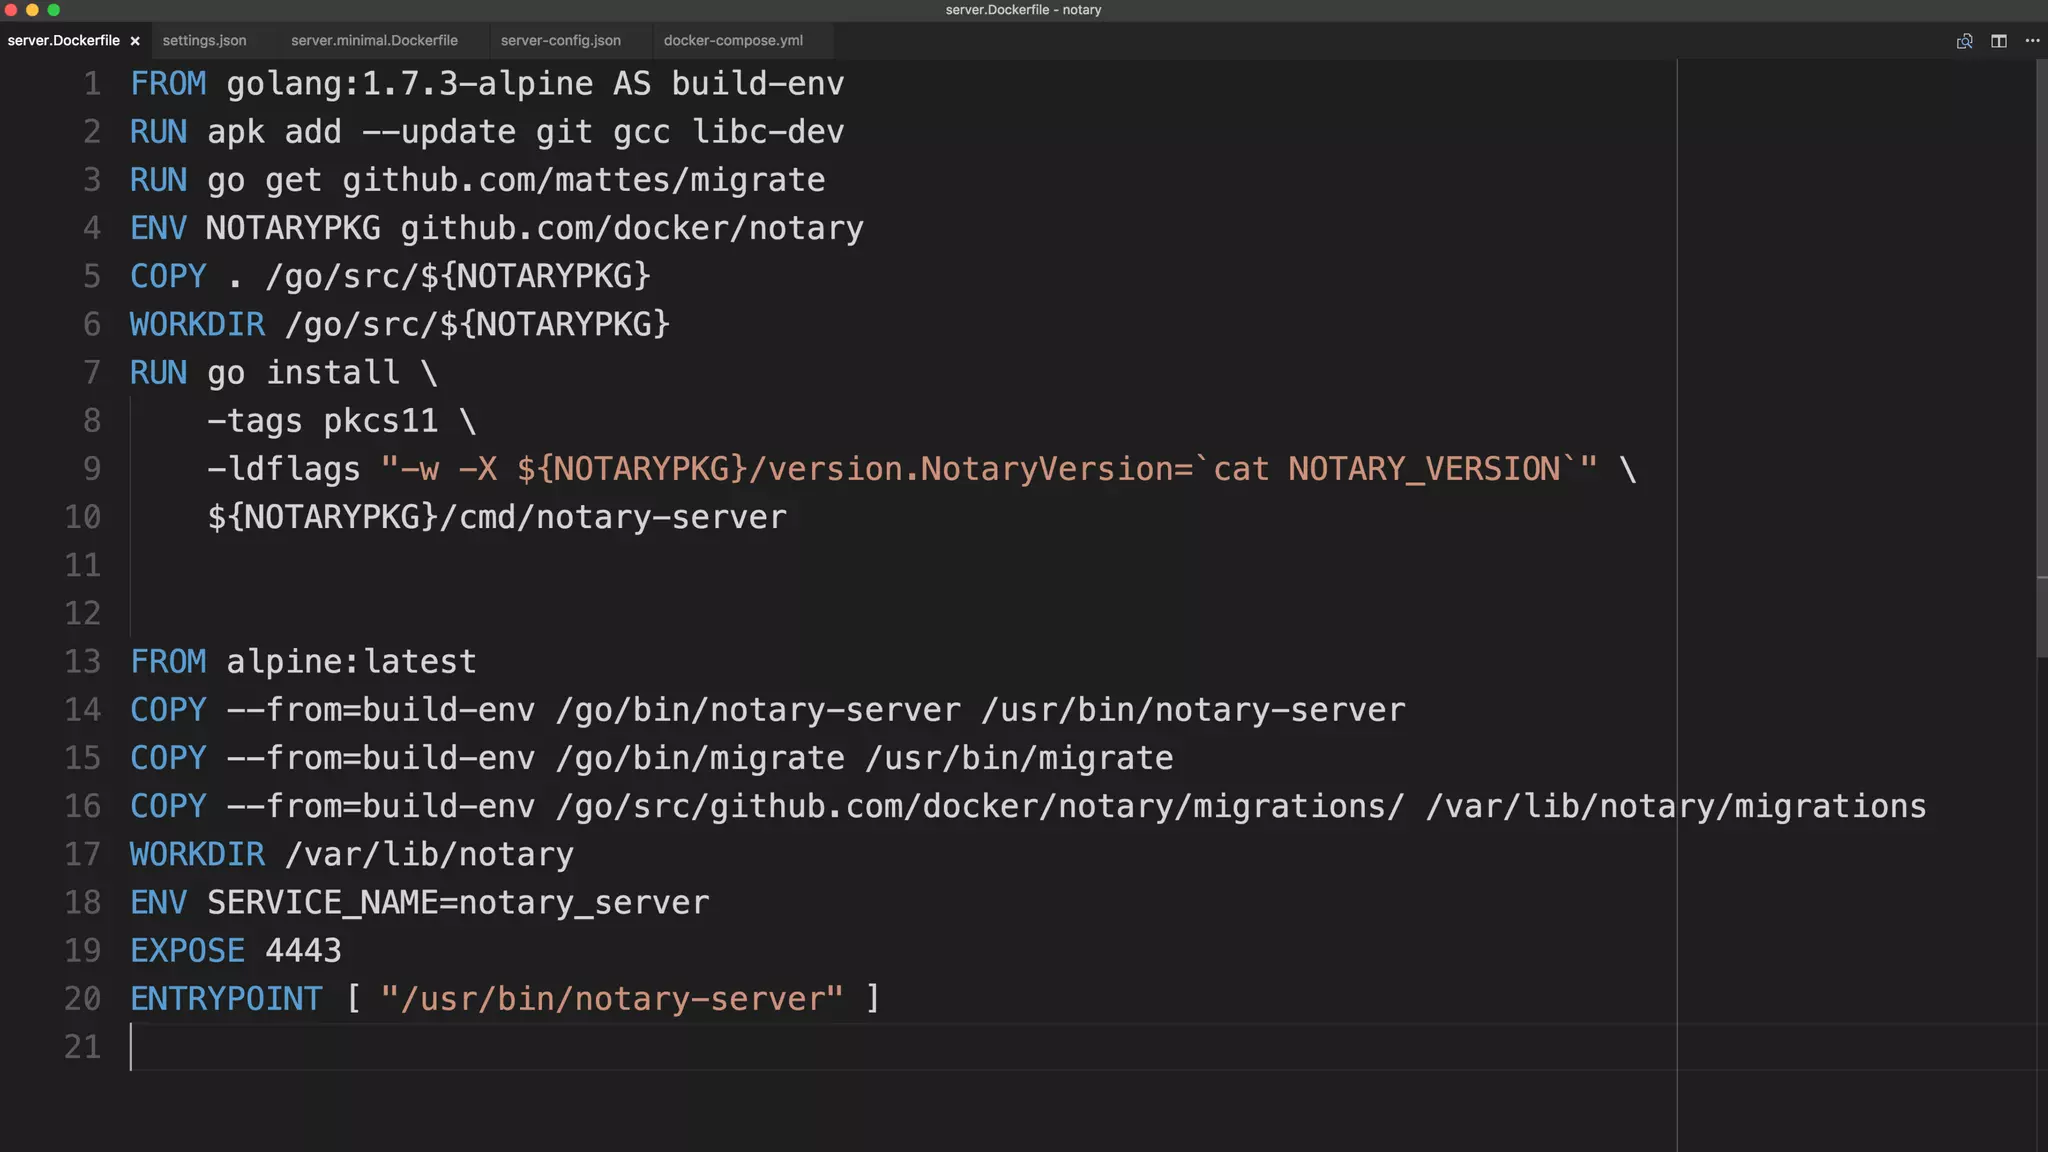This screenshot has width=2048, height=1152.
Task: Click the "alpine:latest" text on line 13
Action: (x=351, y=662)
